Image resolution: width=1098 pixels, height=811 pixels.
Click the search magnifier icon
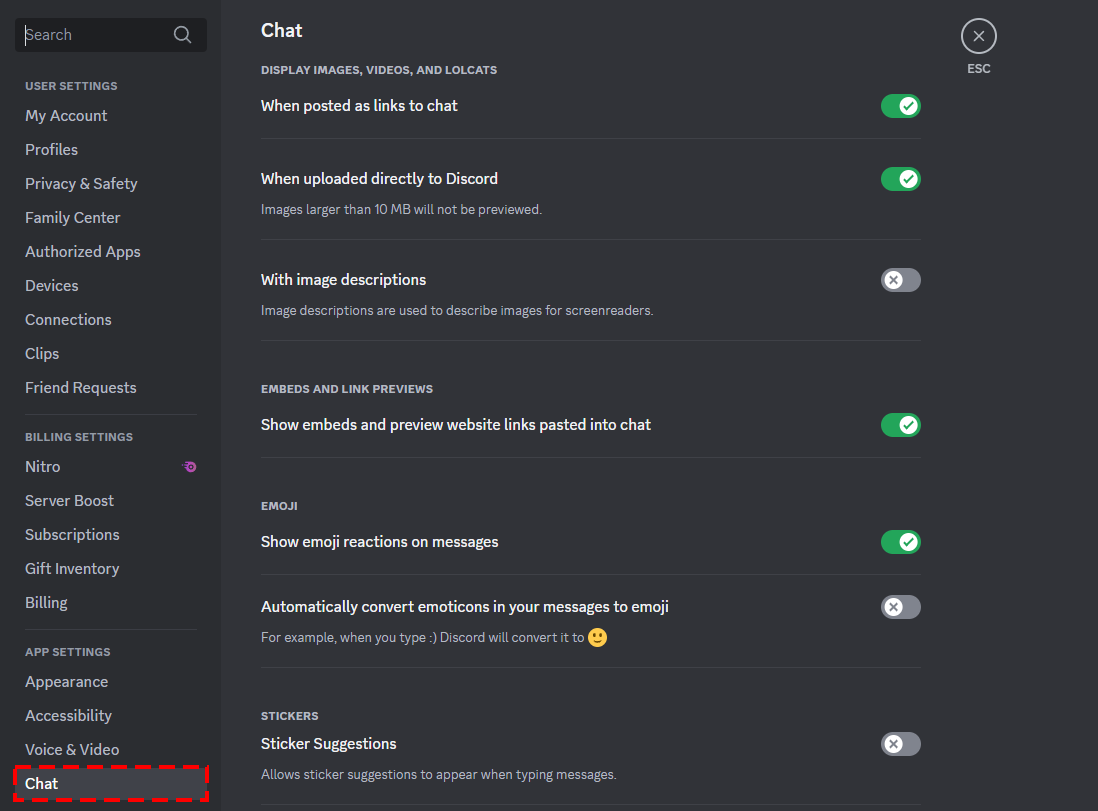[182, 35]
